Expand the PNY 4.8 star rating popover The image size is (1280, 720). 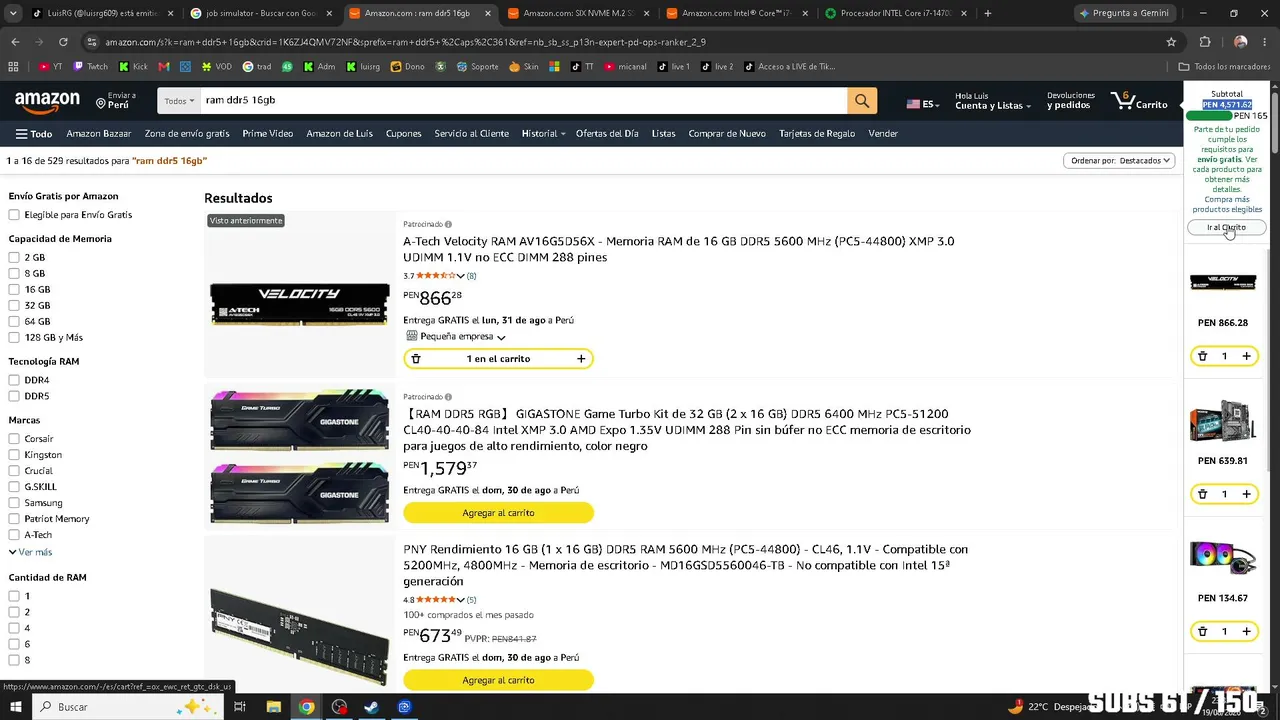pyautogui.click(x=434, y=600)
